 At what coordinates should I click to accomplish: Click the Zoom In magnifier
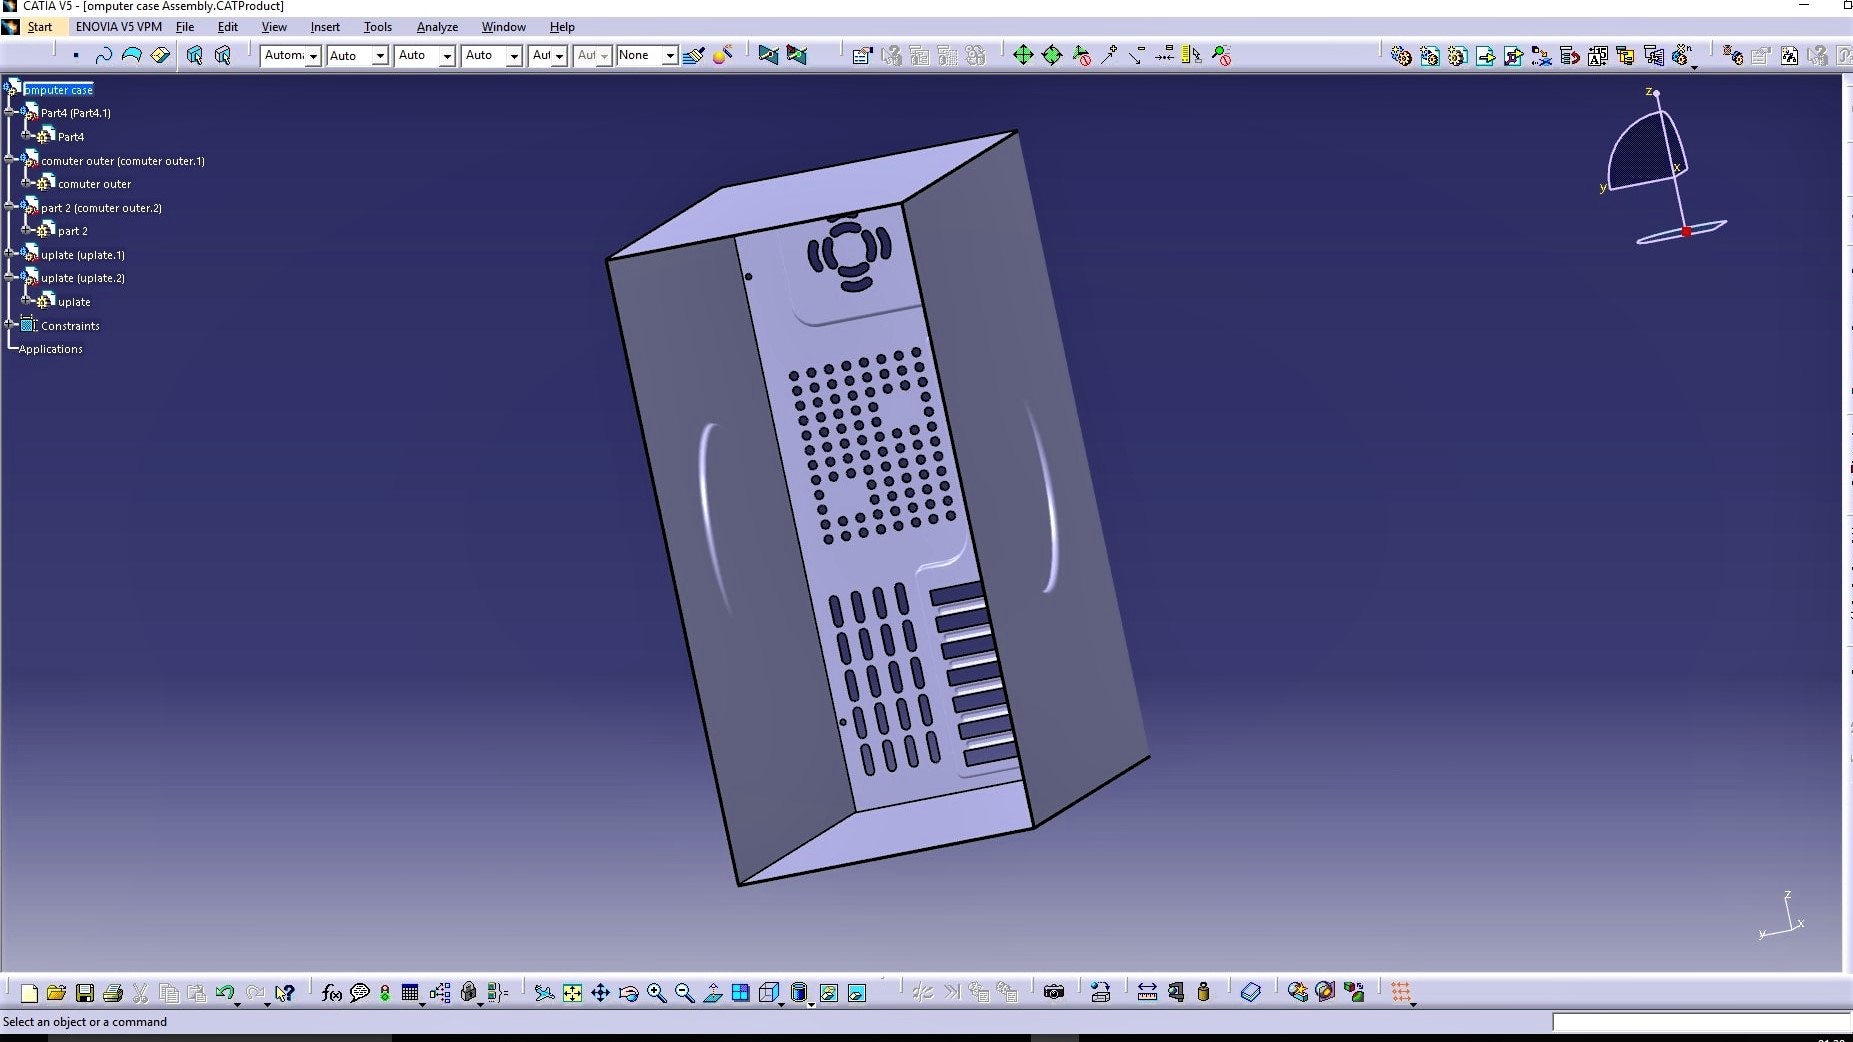[x=656, y=993]
